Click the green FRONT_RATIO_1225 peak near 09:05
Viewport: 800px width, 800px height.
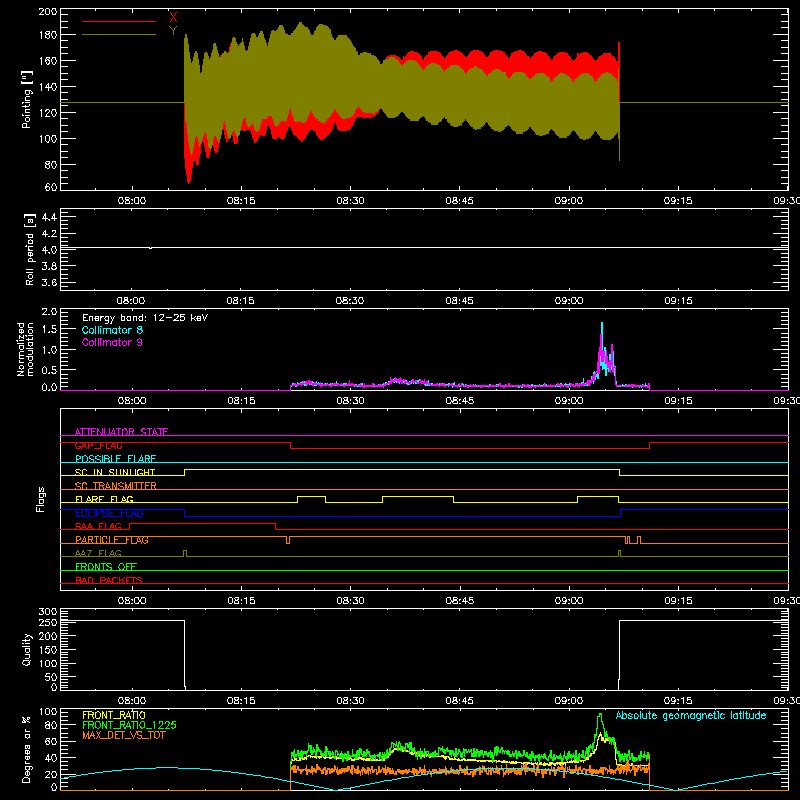pyautogui.click(x=600, y=715)
